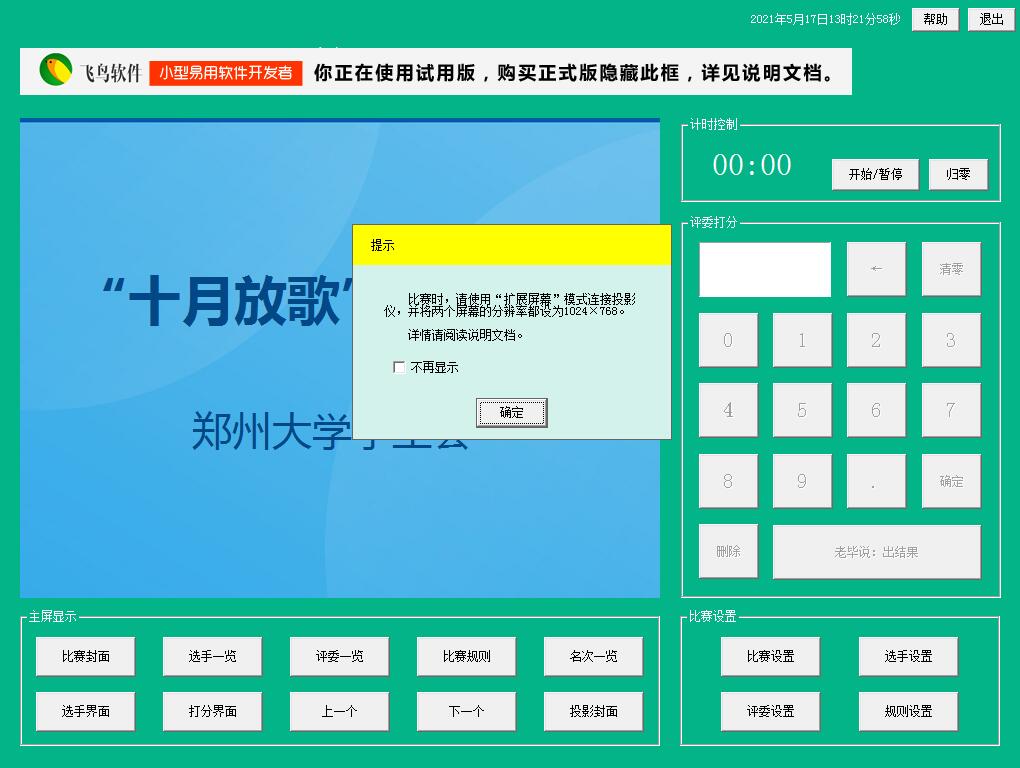The width and height of the screenshot is (1020, 768).
Task: Click 确定 to dismiss the prompt dialog
Action: tap(511, 412)
